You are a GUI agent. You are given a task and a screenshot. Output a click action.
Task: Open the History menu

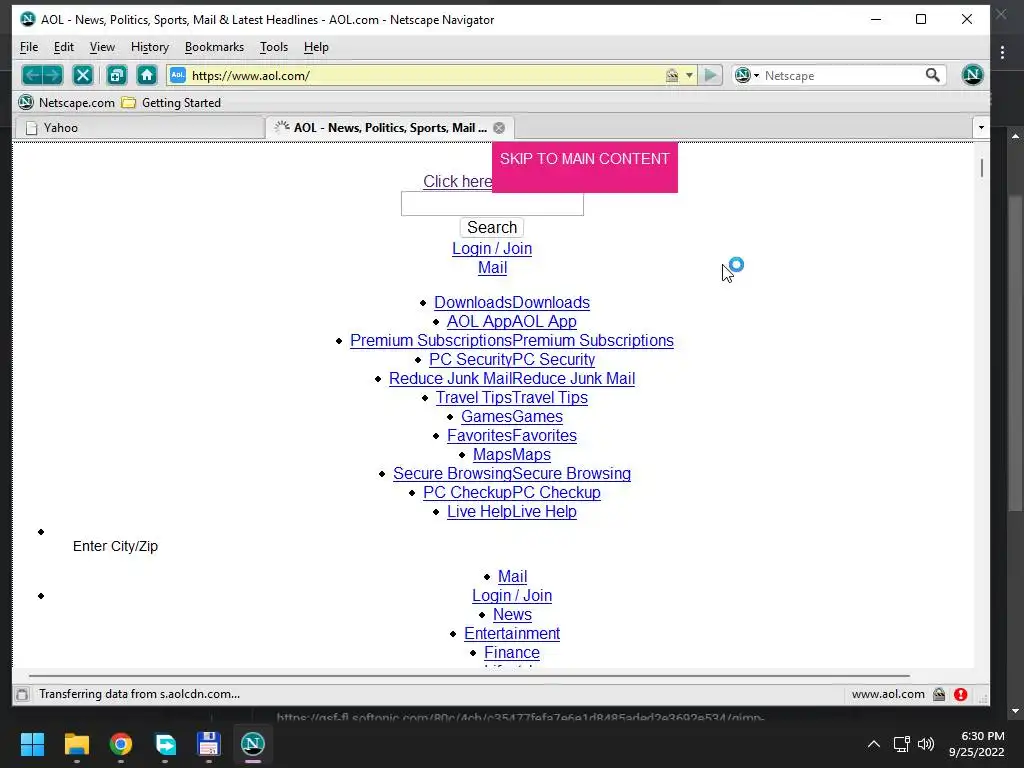(150, 47)
